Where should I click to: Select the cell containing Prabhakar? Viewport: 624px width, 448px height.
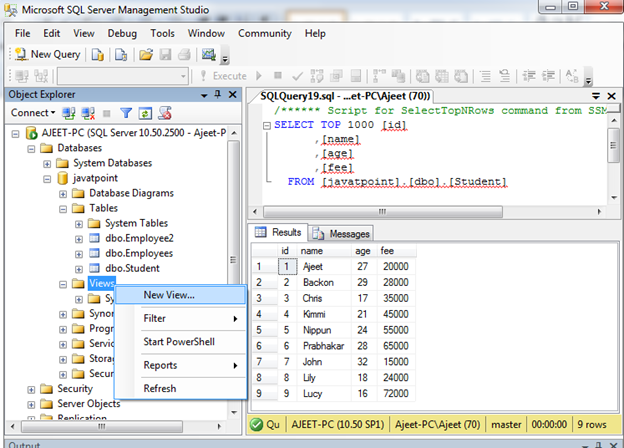point(324,346)
